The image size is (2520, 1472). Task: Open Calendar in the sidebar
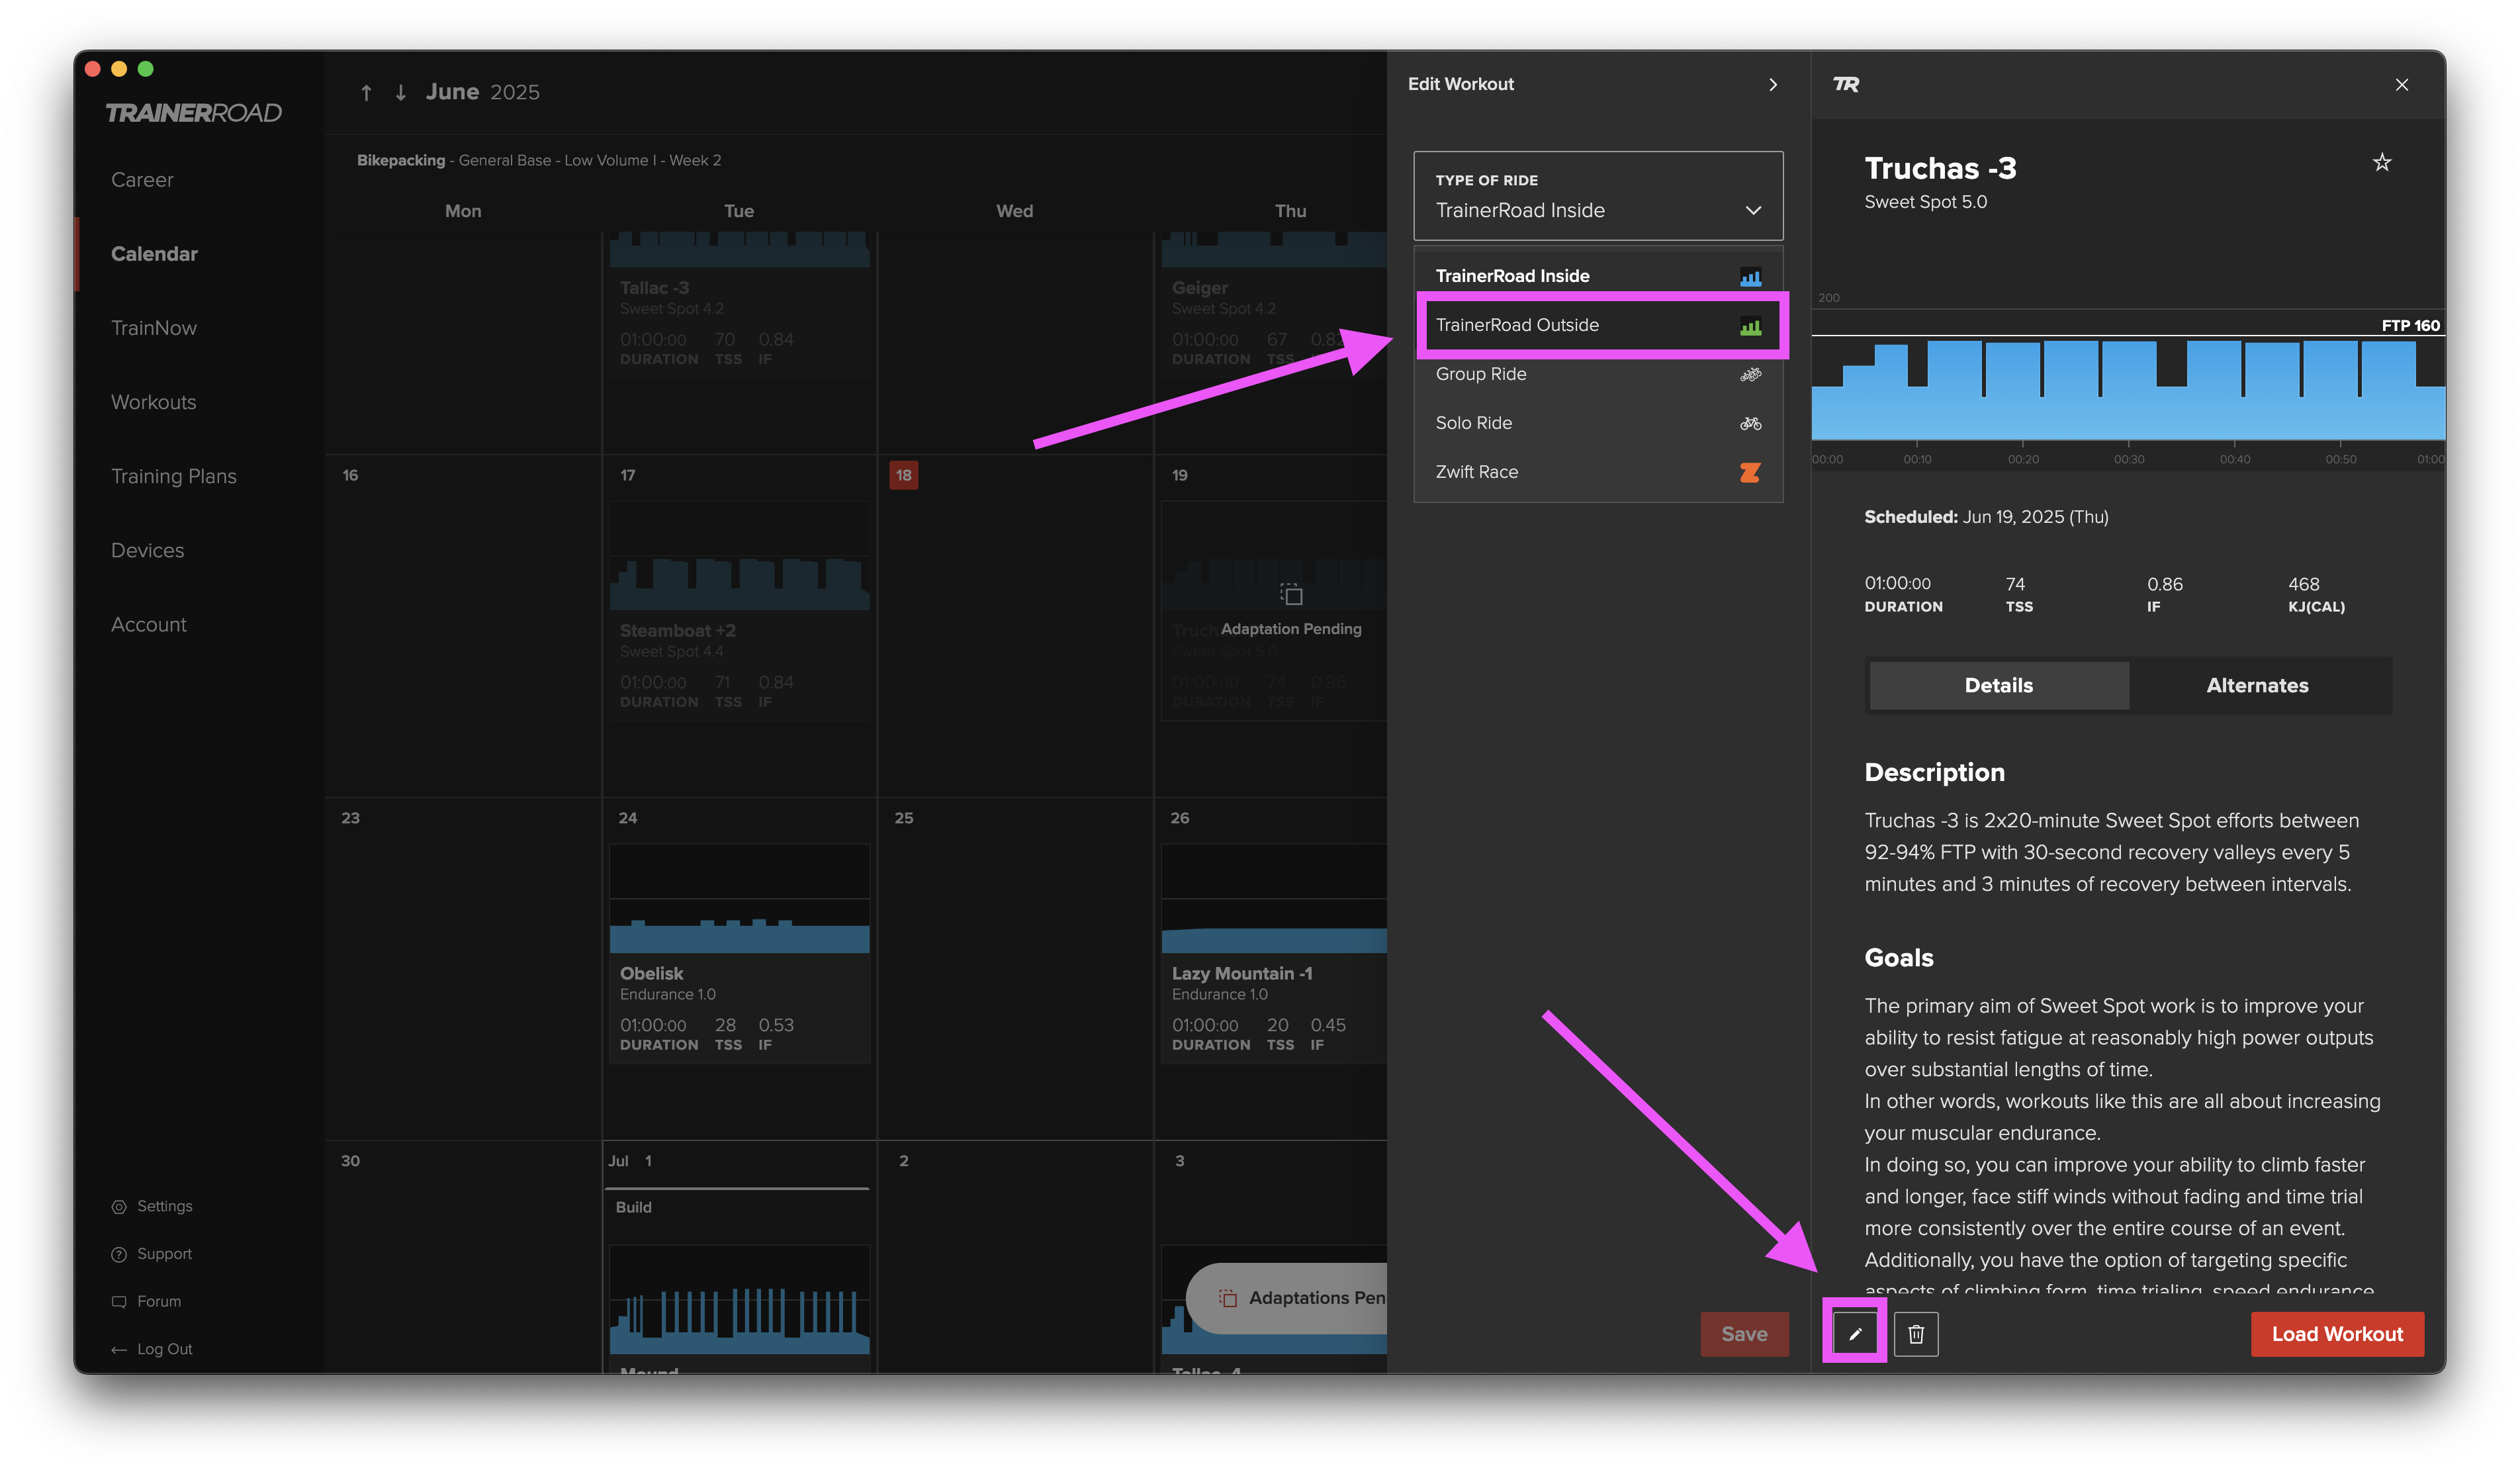tap(154, 254)
